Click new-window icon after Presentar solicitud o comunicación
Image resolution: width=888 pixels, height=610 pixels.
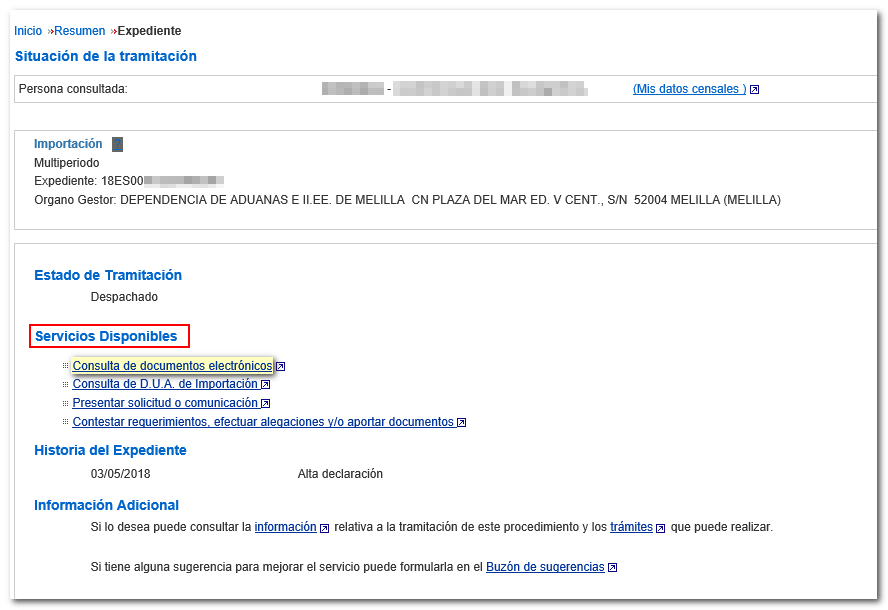click(x=266, y=404)
